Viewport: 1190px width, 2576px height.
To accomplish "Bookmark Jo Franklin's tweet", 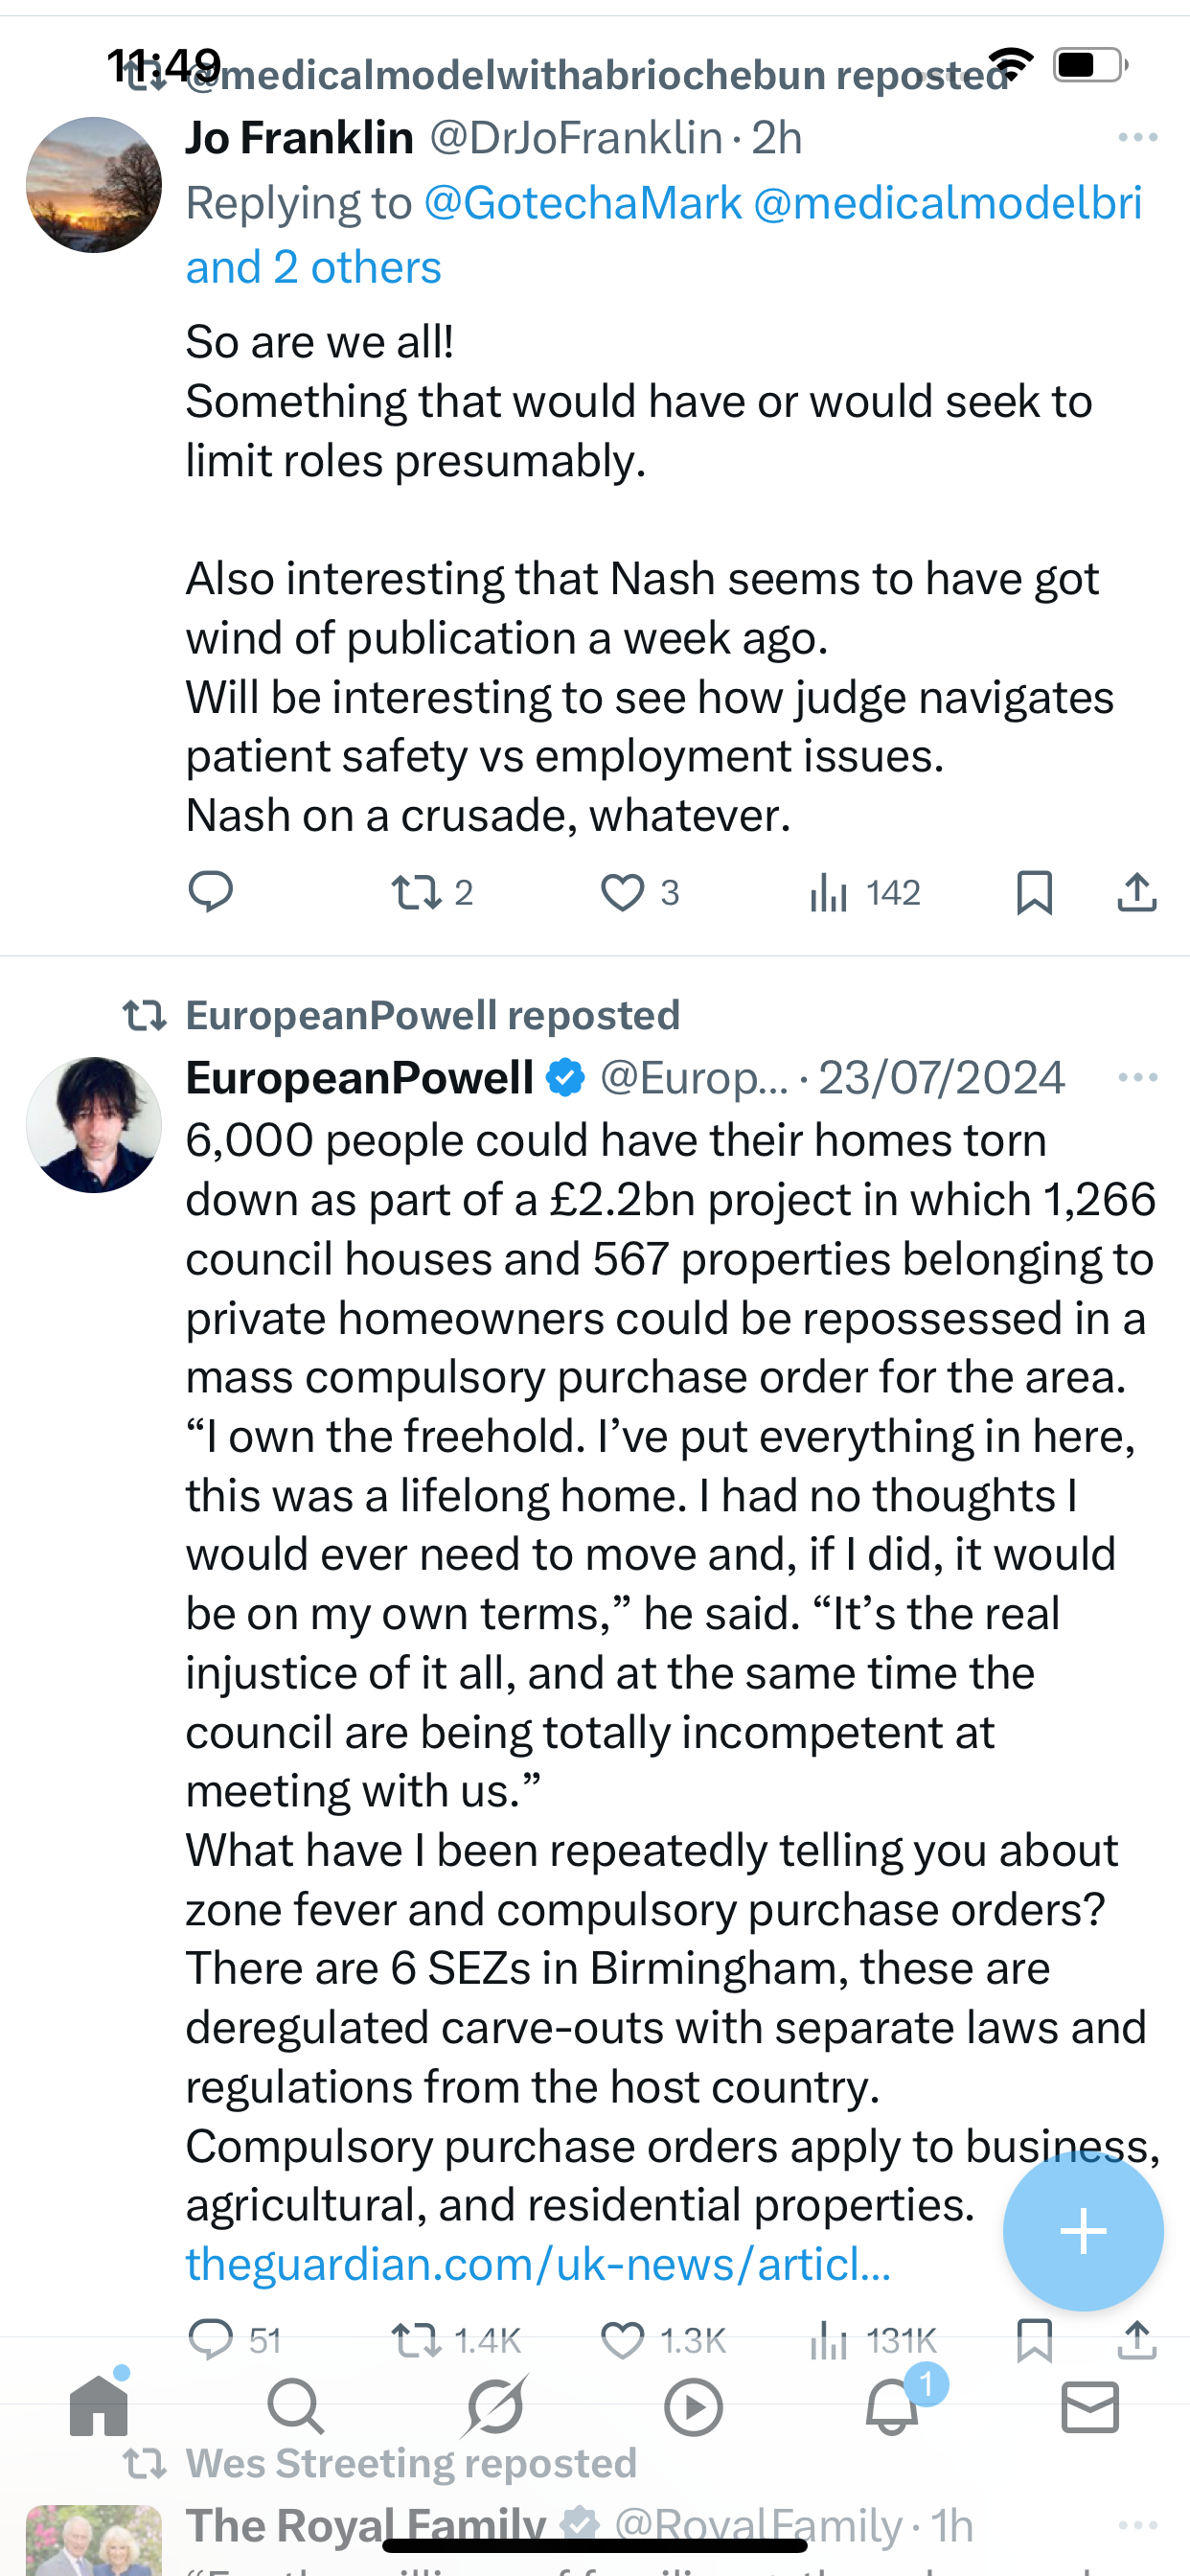I will (x=1034, y=891).
